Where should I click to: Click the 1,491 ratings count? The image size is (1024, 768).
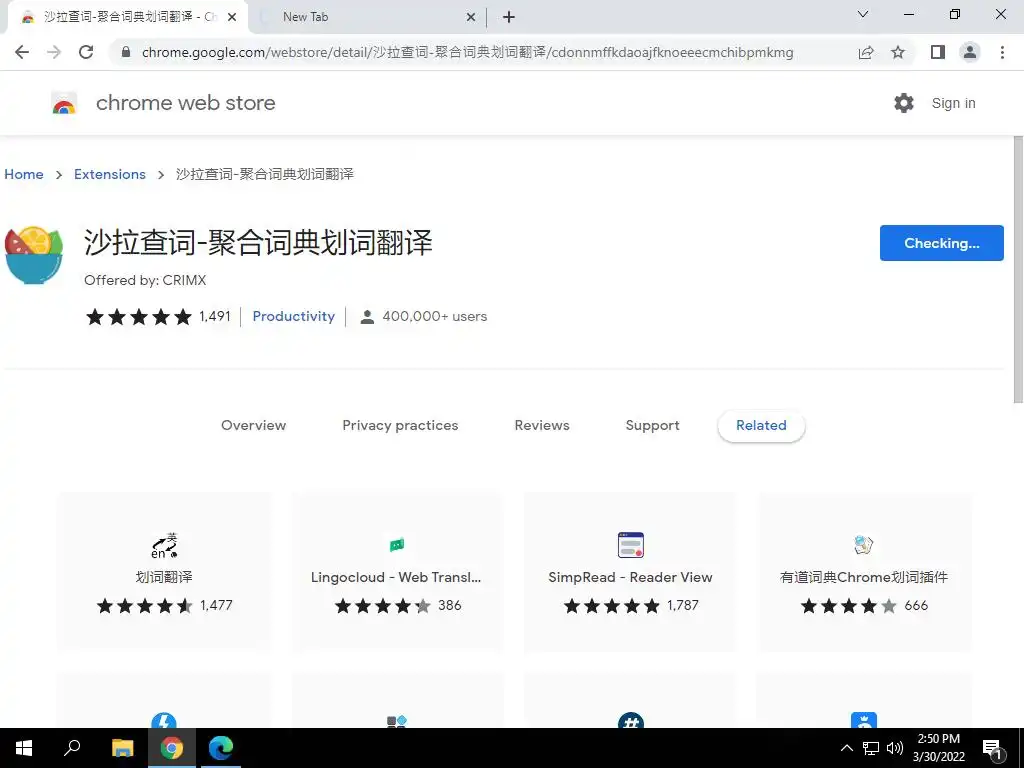[x=215, y=317]
